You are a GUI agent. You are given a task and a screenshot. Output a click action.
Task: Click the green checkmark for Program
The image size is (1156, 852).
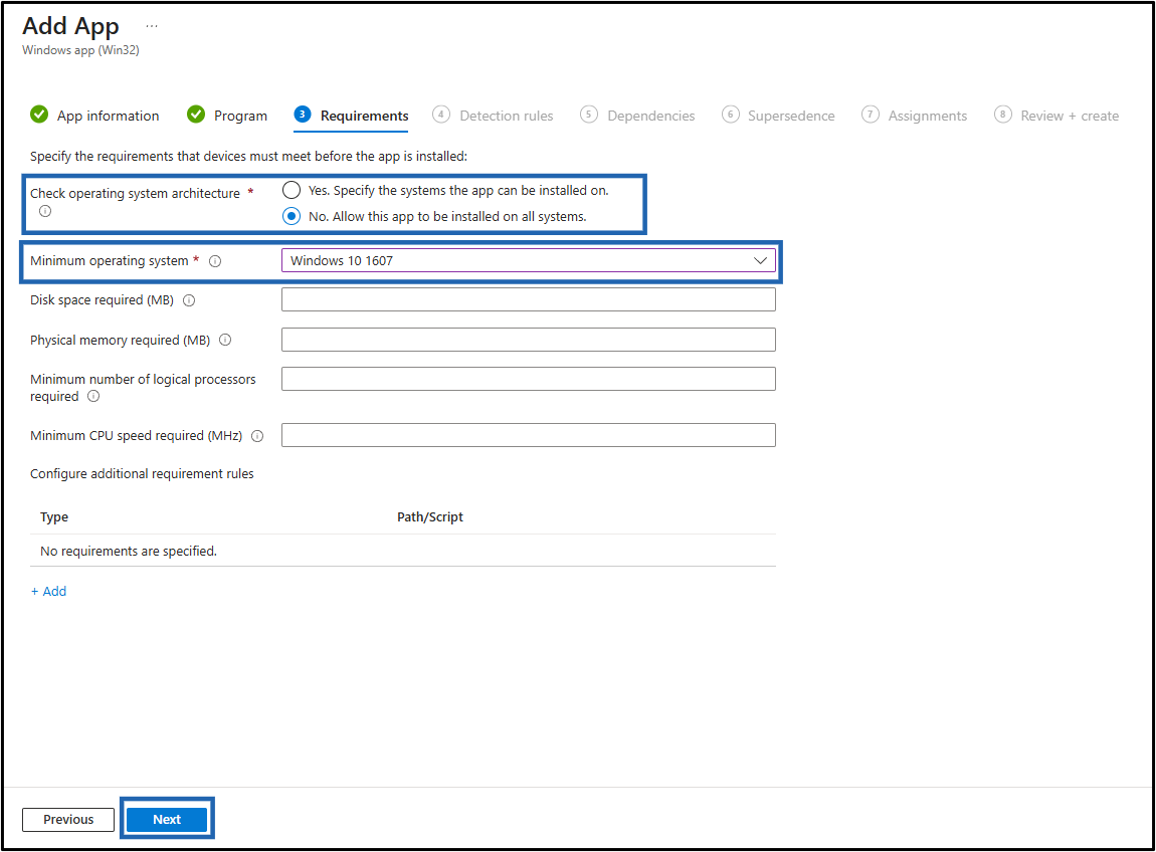[196, 114]
